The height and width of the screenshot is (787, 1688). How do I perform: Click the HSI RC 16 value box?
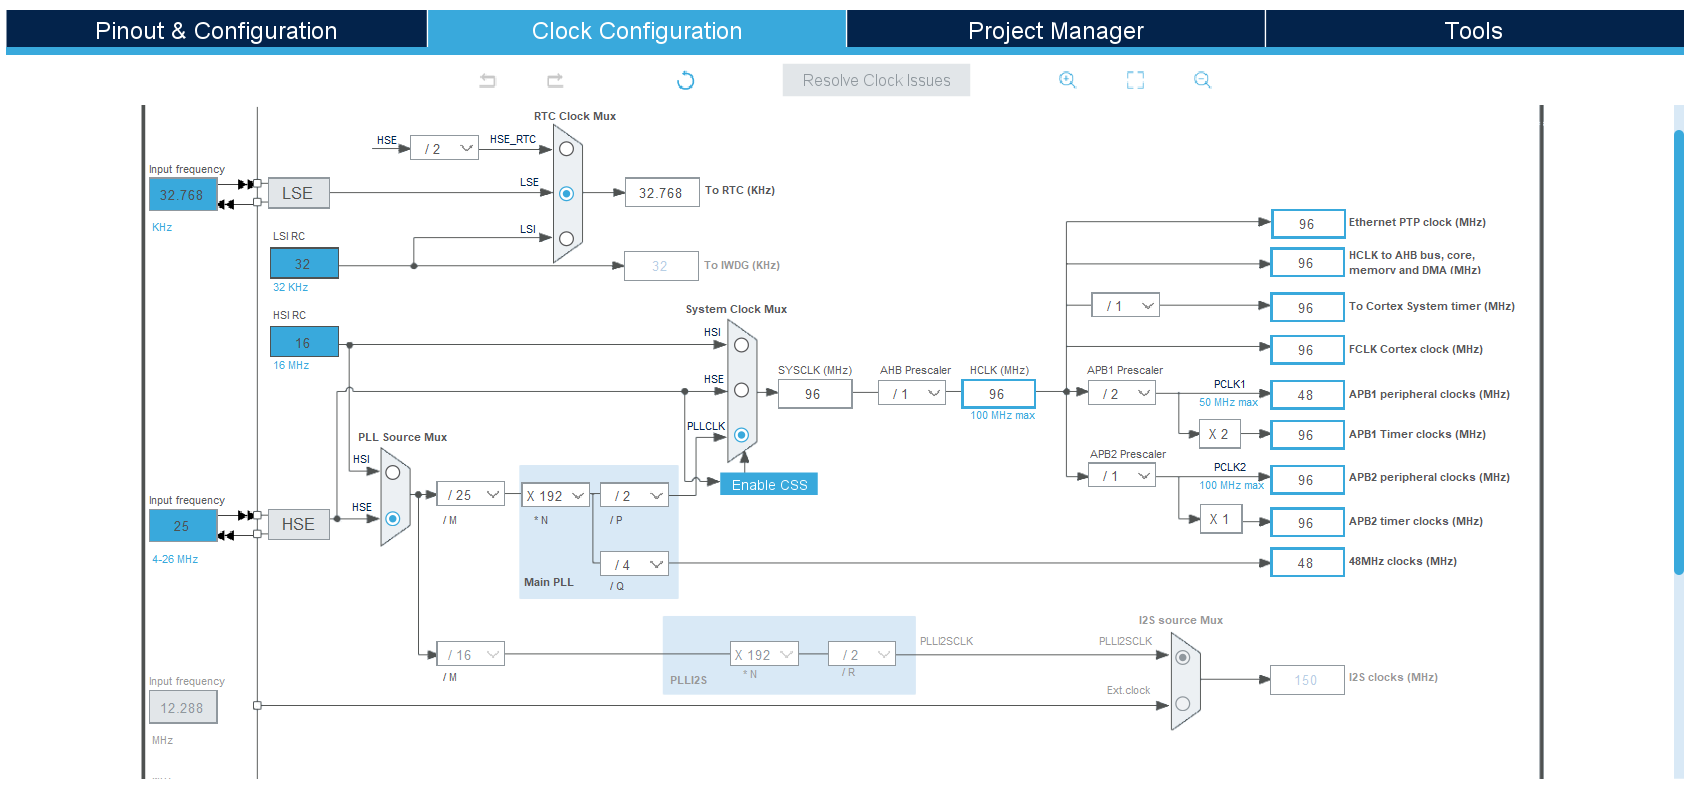point(304,342)
